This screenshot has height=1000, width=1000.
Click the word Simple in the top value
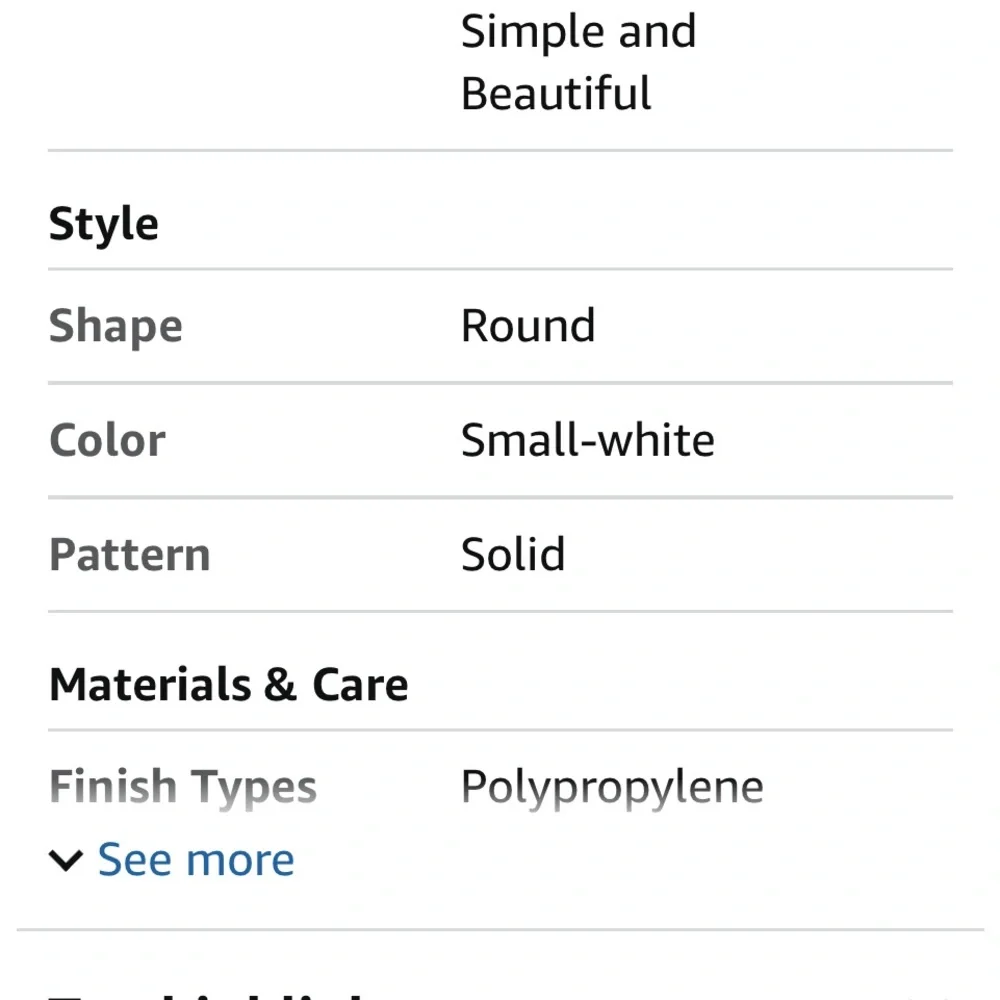pos(531,32)
